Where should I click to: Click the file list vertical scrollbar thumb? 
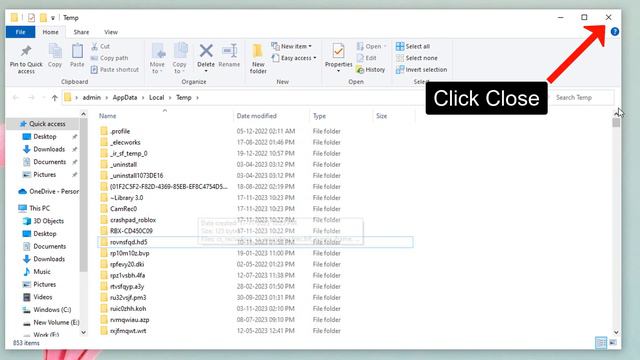pos(616,123)
